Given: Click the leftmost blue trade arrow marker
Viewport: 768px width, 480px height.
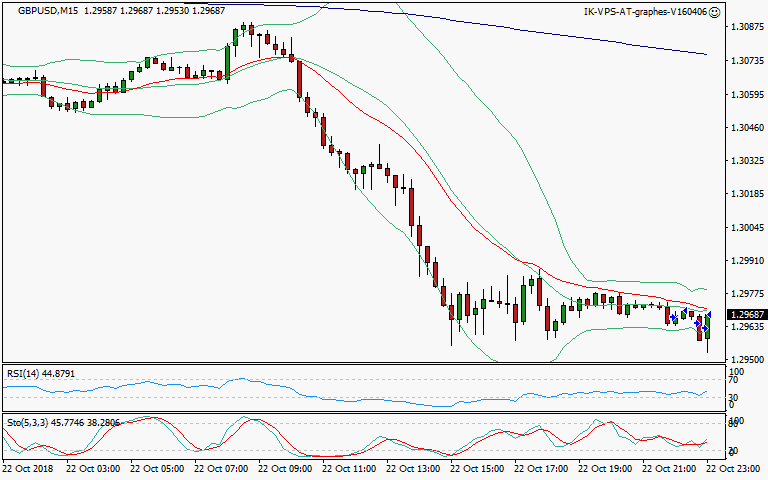Looking at the screenshot, I should [673, 317].
